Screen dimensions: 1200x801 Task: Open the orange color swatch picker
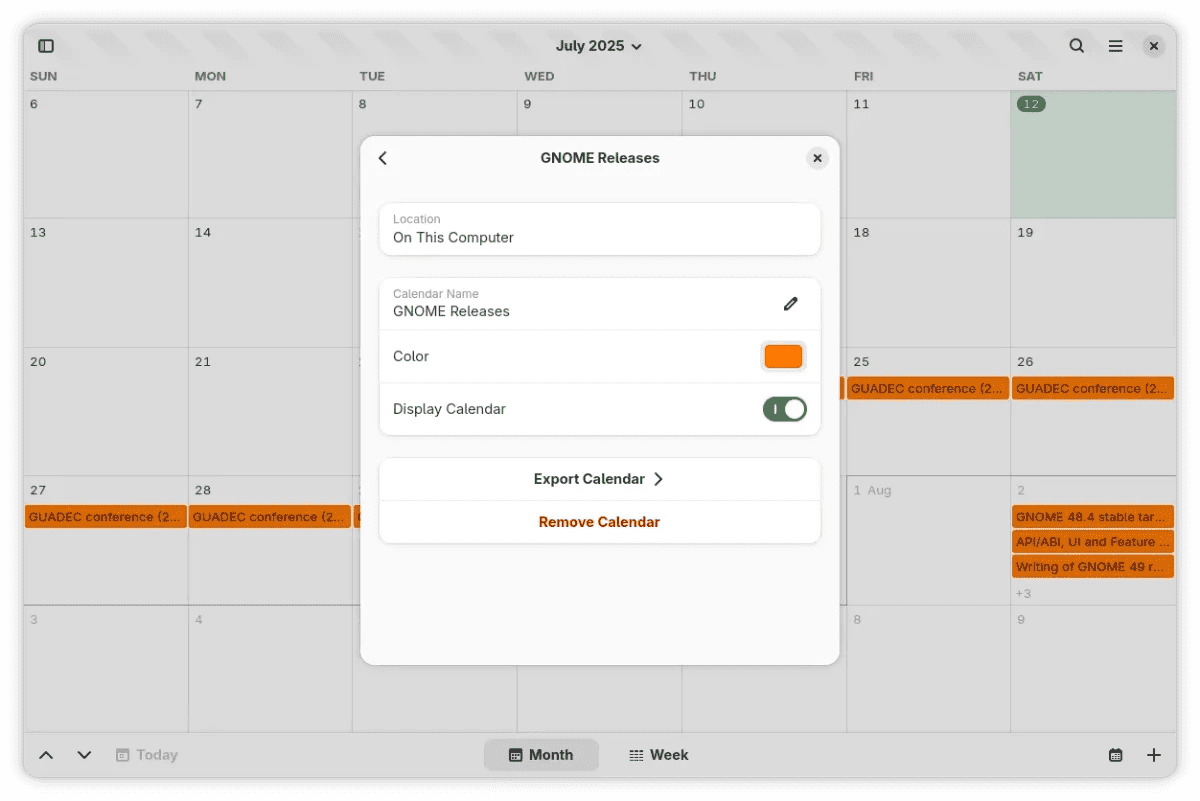click(x=783, y=356)
